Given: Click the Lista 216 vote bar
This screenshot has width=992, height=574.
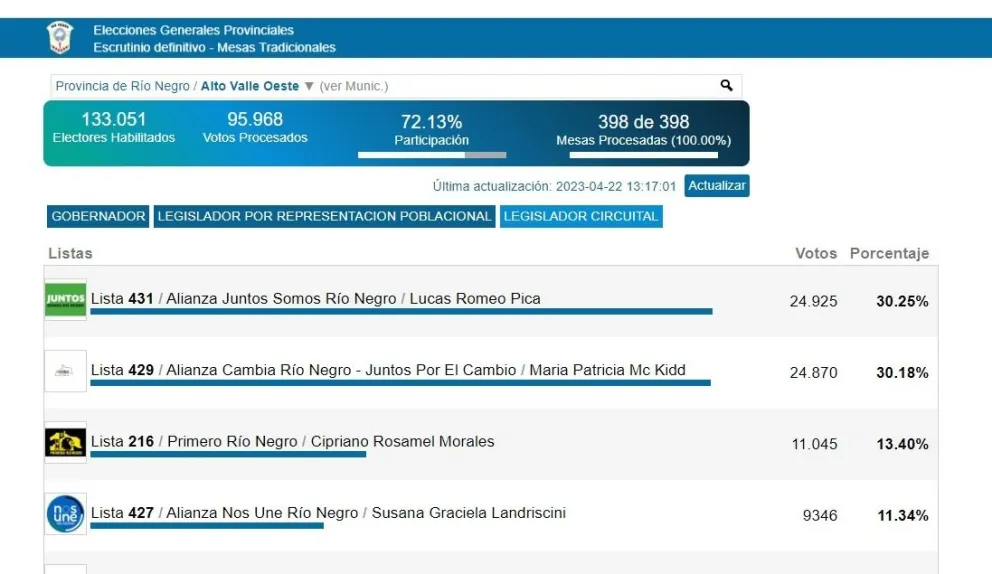Looking at the screenshot, I should point(228,454).
